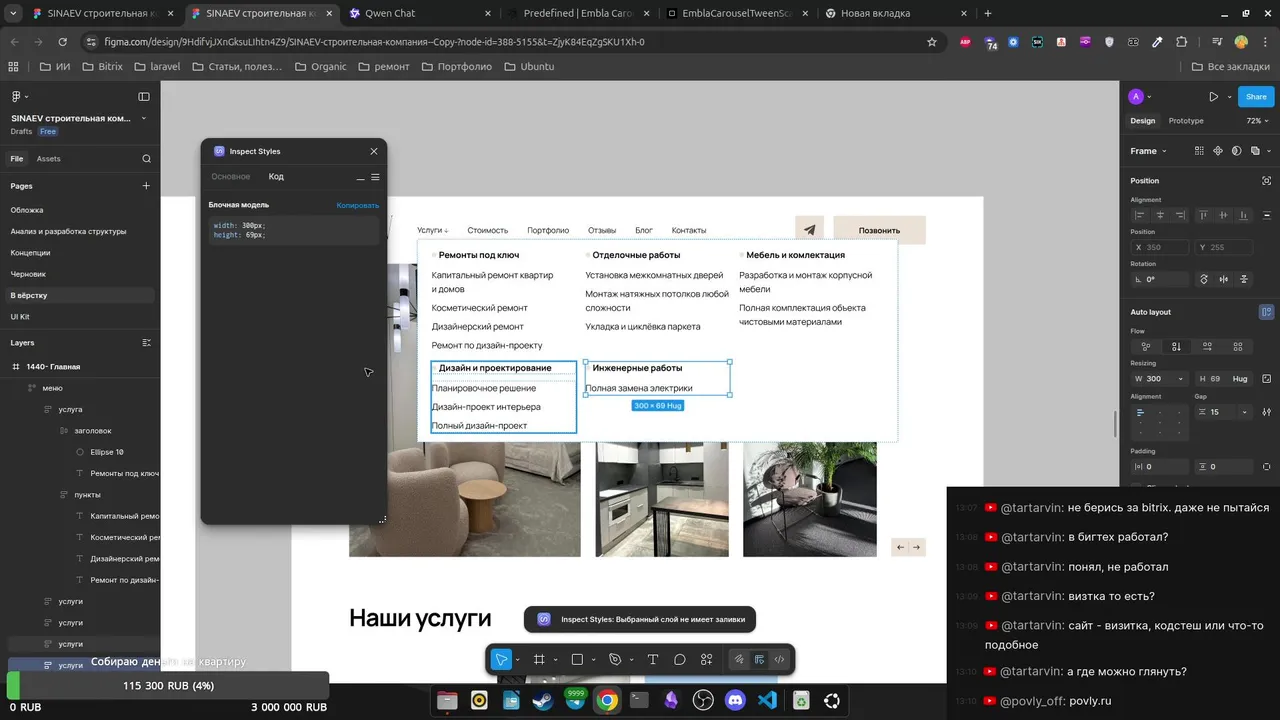Toggle position frame-constraint icon in Position header
Viewport: 1280px width, 720px height.
[1267, 181]
